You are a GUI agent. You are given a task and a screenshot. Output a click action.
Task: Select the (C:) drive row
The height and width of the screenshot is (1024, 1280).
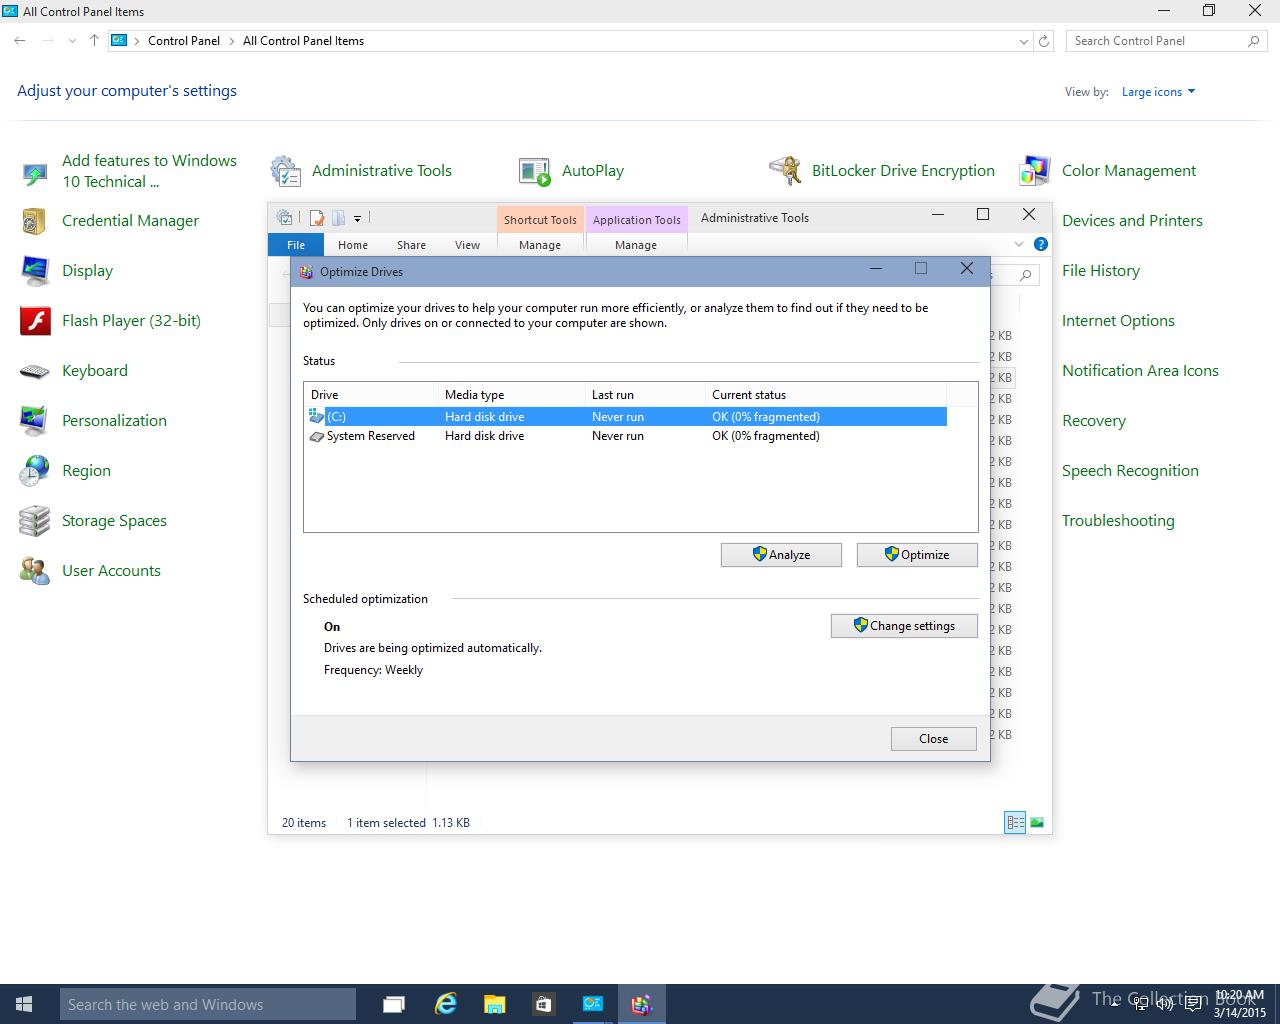coord(626,417)
